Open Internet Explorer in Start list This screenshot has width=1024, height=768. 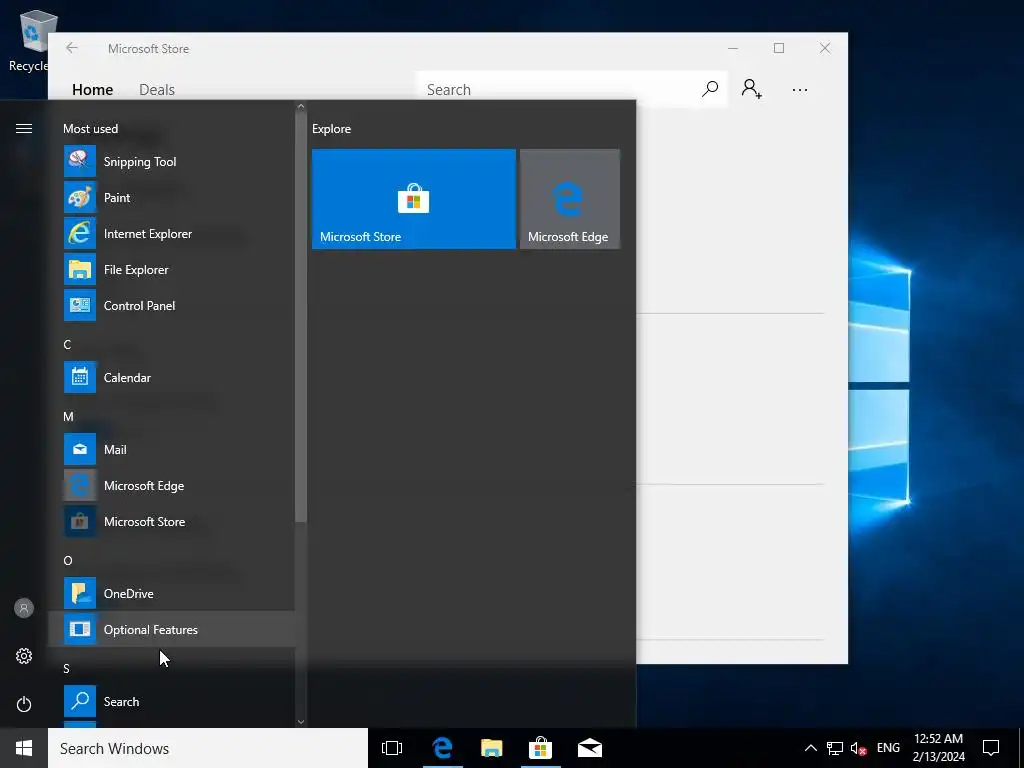(x=171, y=233)
